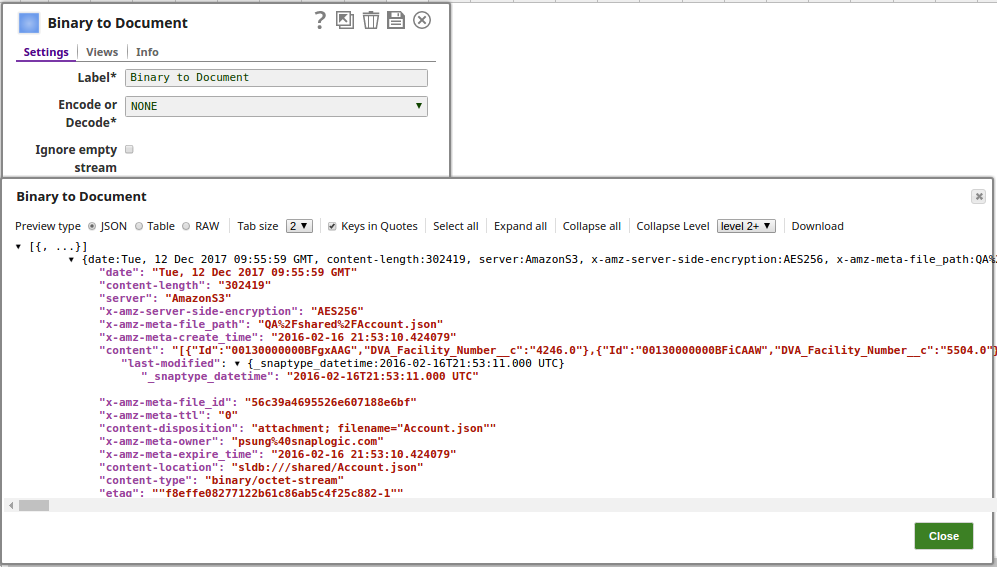Close the settings panel with X icon
The height and width of the screenshot is (567, 997).
click(422, 20)
